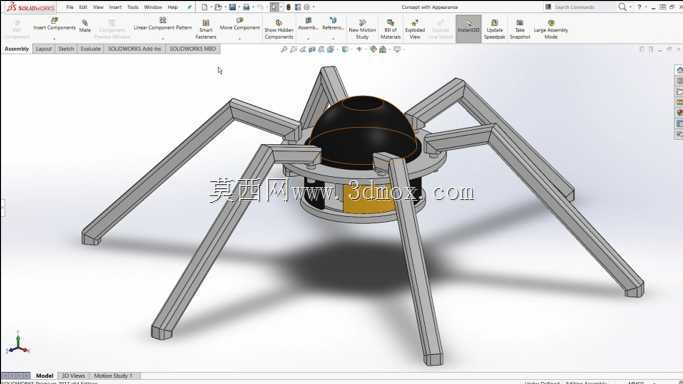Image resolution: width=683 pixels, height=384 pixels.
Task: Open the File menu
Action: 70,7
